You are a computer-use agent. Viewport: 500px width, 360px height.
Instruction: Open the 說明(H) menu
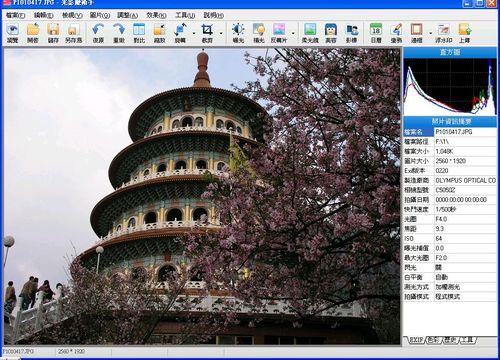(214, 15)
